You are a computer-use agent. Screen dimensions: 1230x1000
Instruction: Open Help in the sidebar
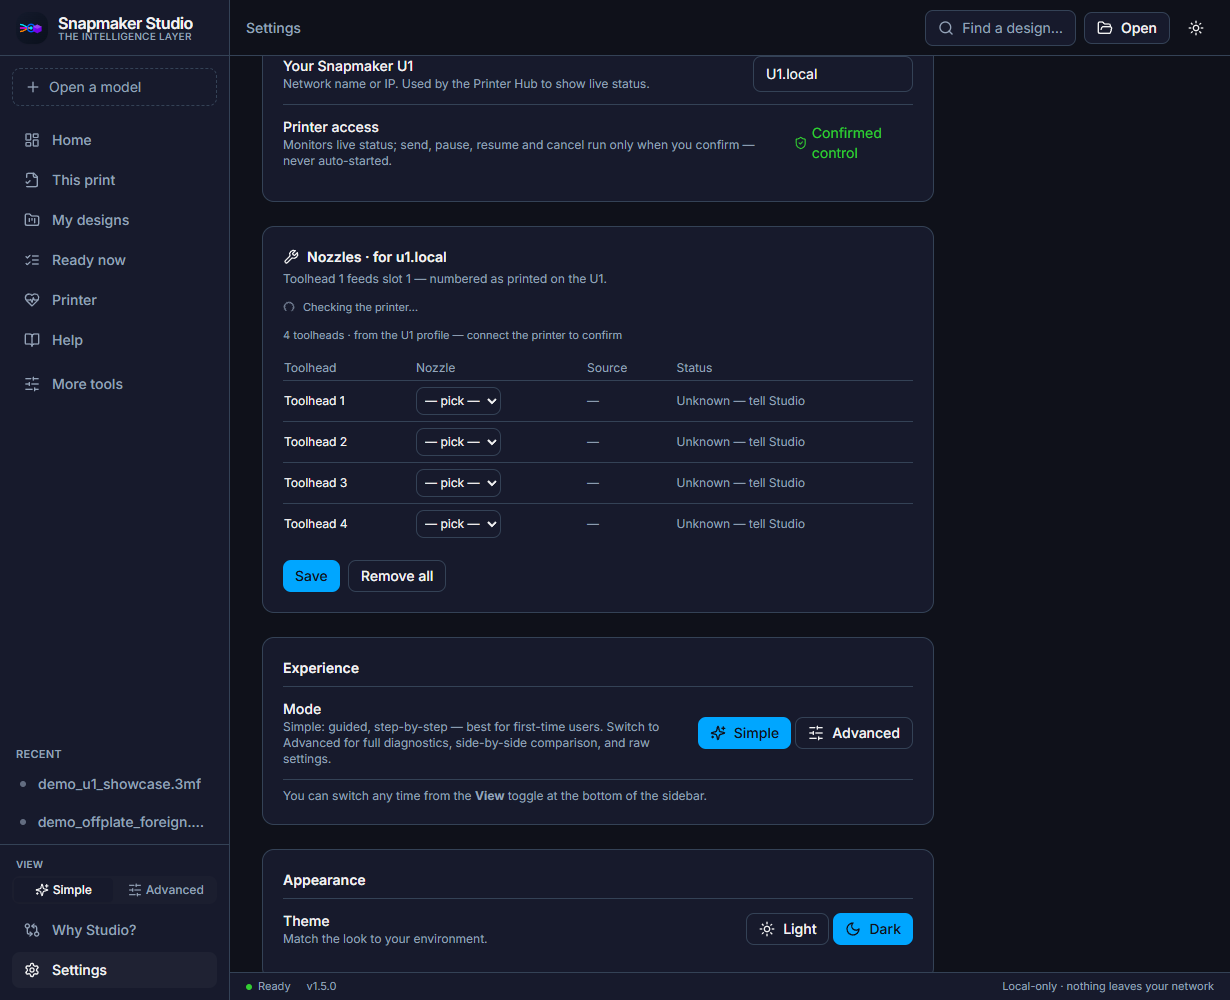click(114, 340)
